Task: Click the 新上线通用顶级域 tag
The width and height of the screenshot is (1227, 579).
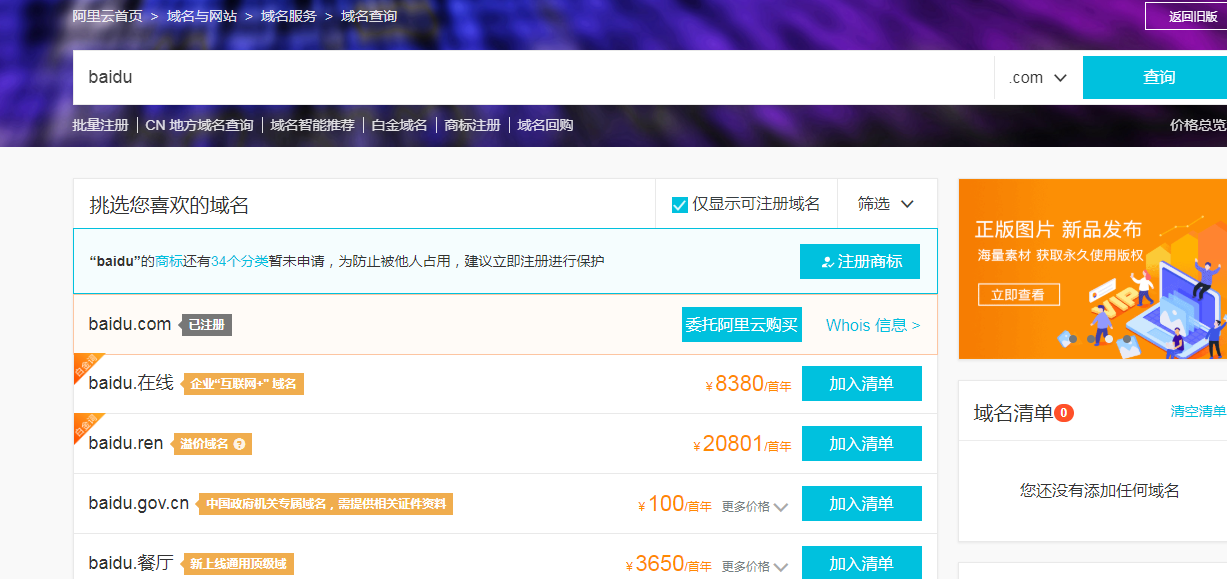Action: click(238, 564)
